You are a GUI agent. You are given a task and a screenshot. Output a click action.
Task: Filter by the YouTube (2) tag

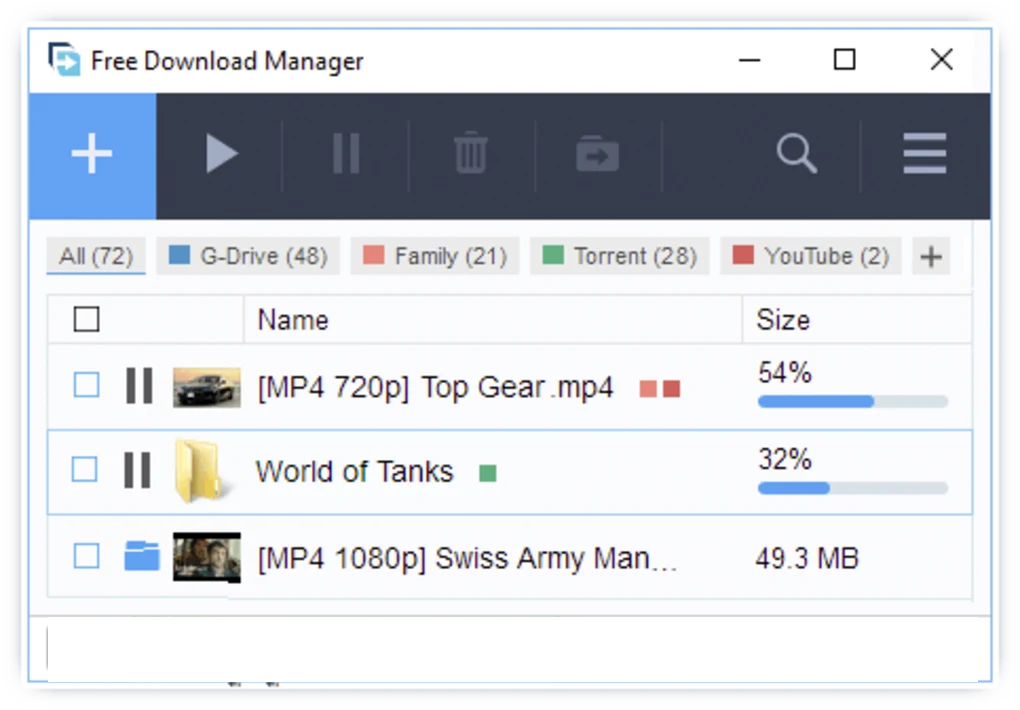[x=811, y=256]
